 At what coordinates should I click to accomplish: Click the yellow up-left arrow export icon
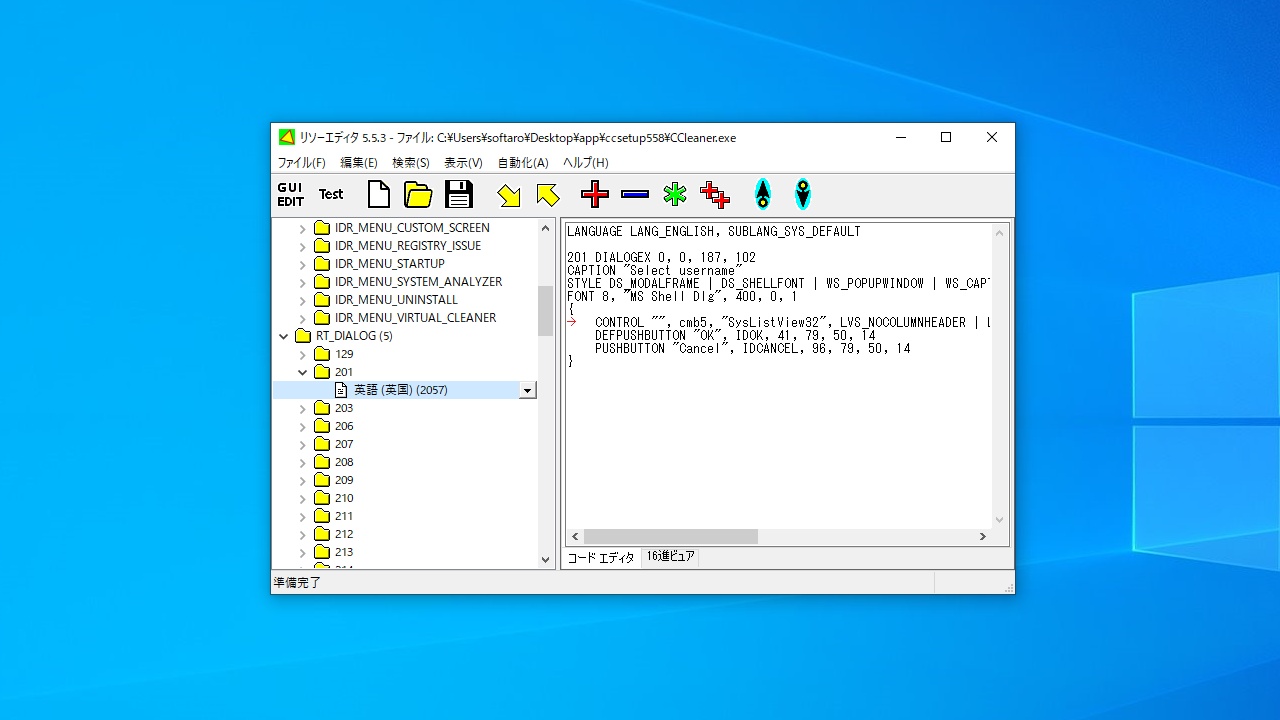click(x=548, y=195)
